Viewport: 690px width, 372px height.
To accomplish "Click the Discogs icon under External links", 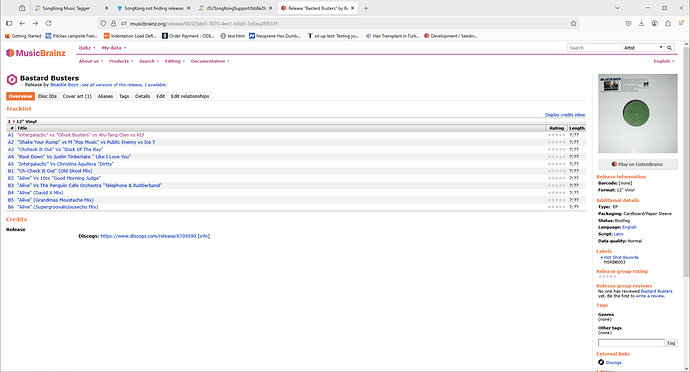I will [601, 362].
